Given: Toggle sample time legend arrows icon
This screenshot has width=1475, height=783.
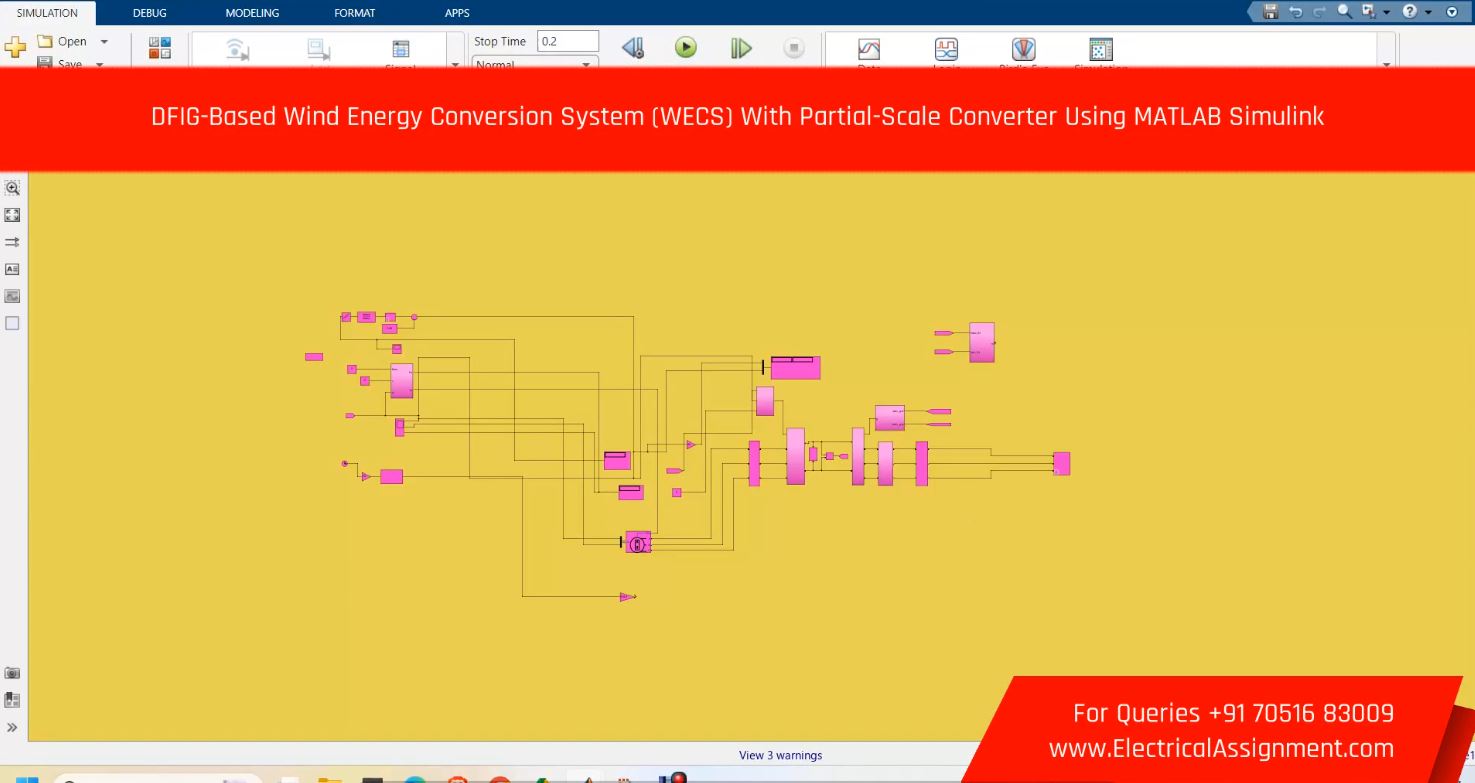Looking at the screenshot, I should pos(13,242).
